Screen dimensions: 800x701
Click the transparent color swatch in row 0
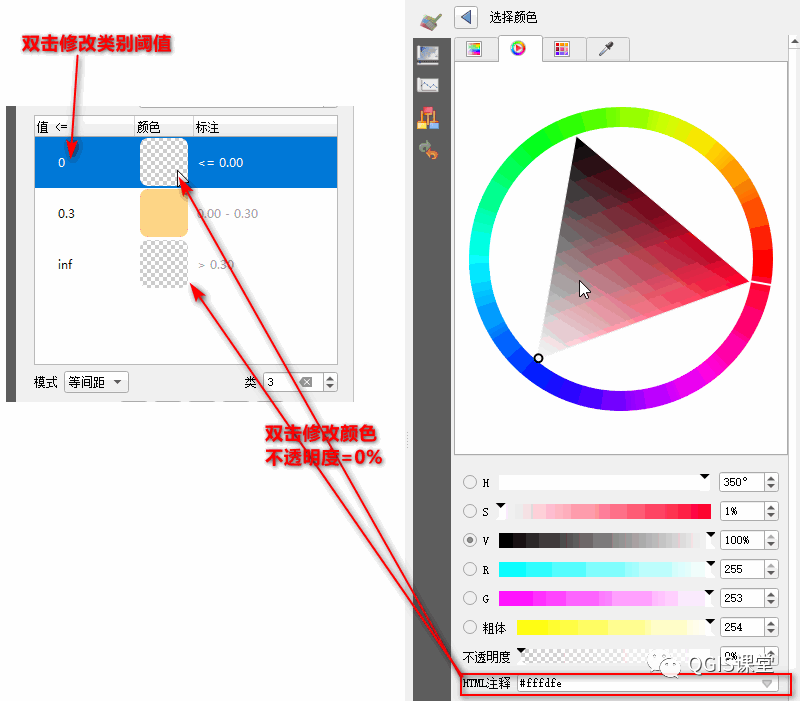[164, 162]
